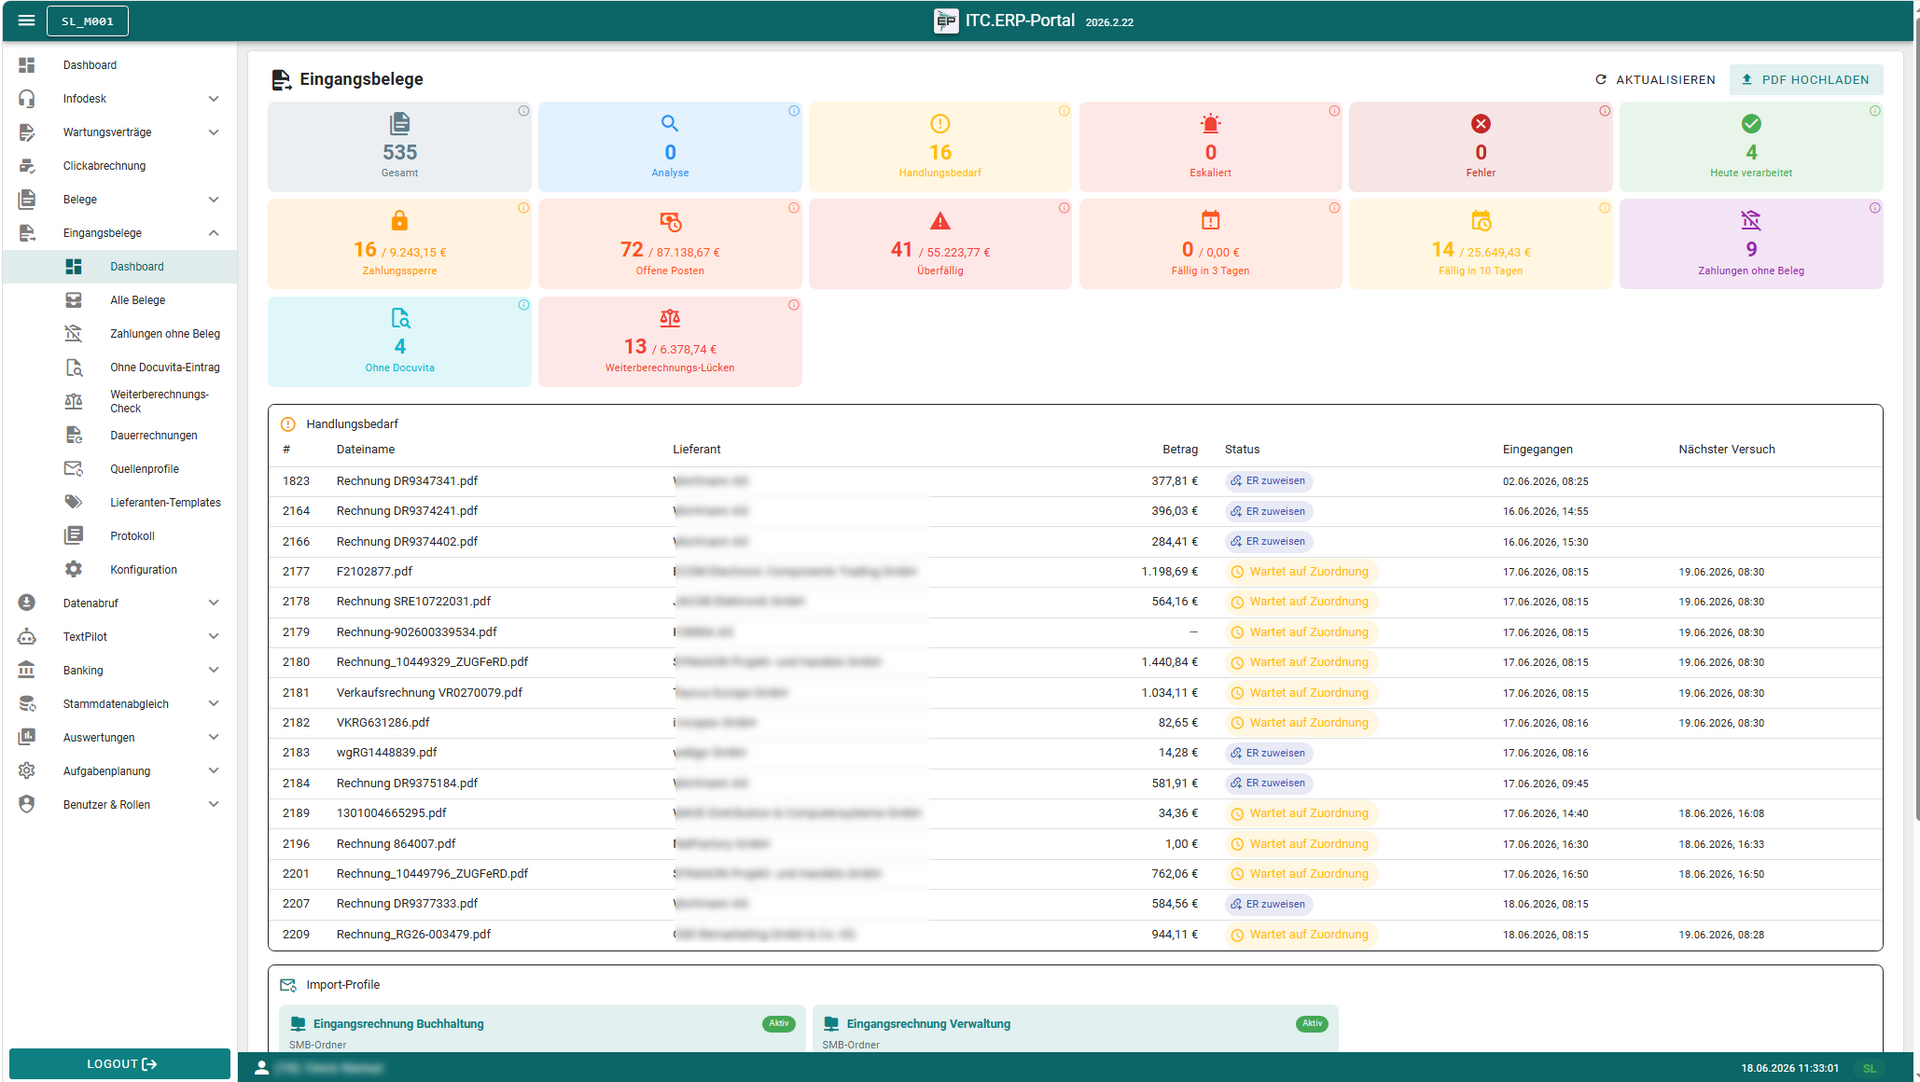Click the Überfällig warning triangle icon
Screen dimensions: 1920x1082
tap(940, 221)
